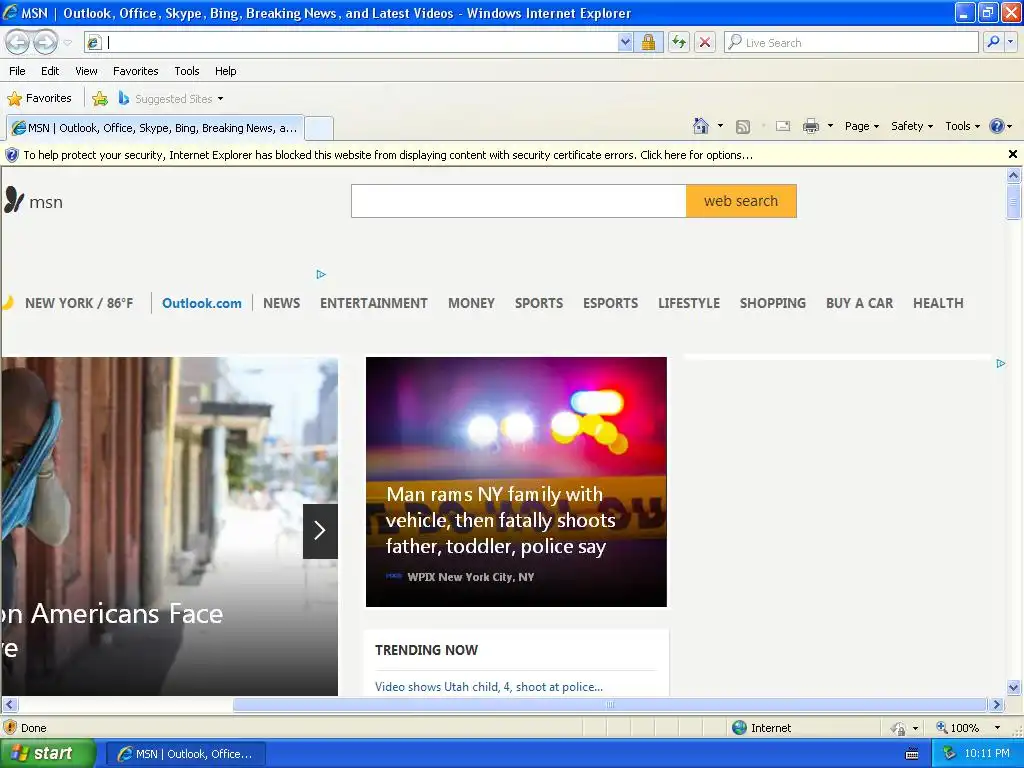This screenshot has height=768, width=1024.
Task: Click vertical scrollbar down arrow
Action: click(1014, 687)
